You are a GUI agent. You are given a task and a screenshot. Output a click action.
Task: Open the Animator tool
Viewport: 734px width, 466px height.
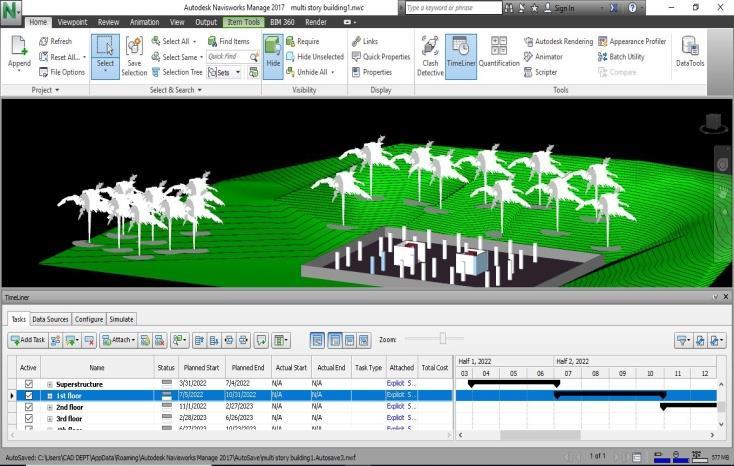click(543, 57)
